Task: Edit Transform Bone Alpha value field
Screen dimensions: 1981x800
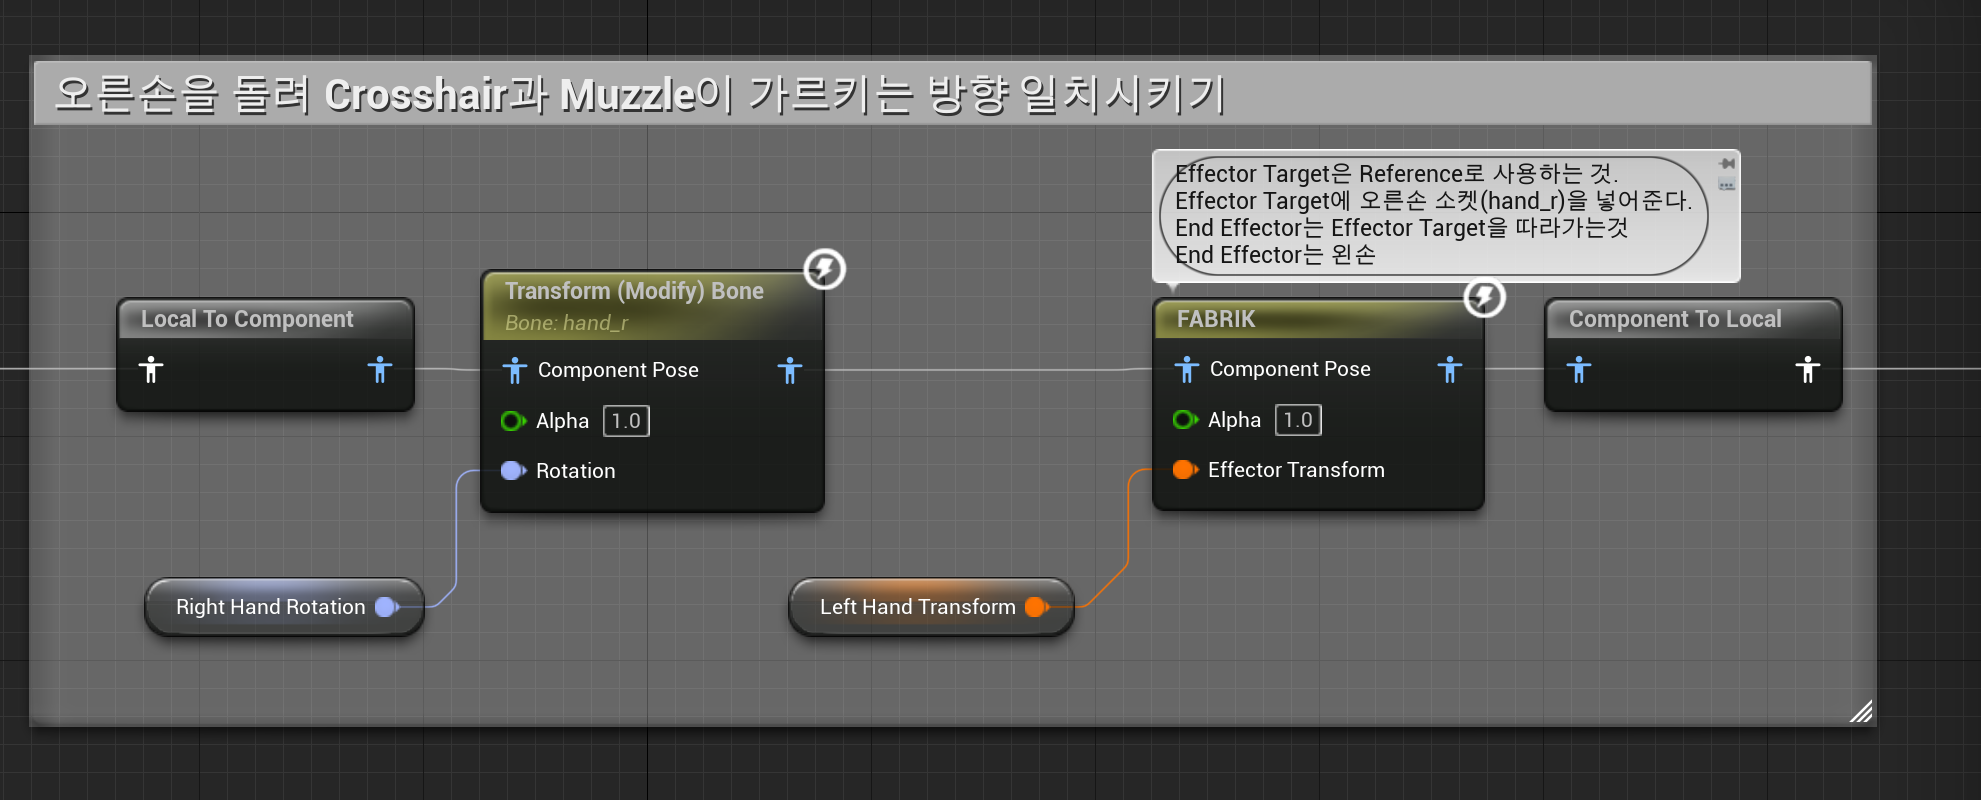Action: click(626, 421)
